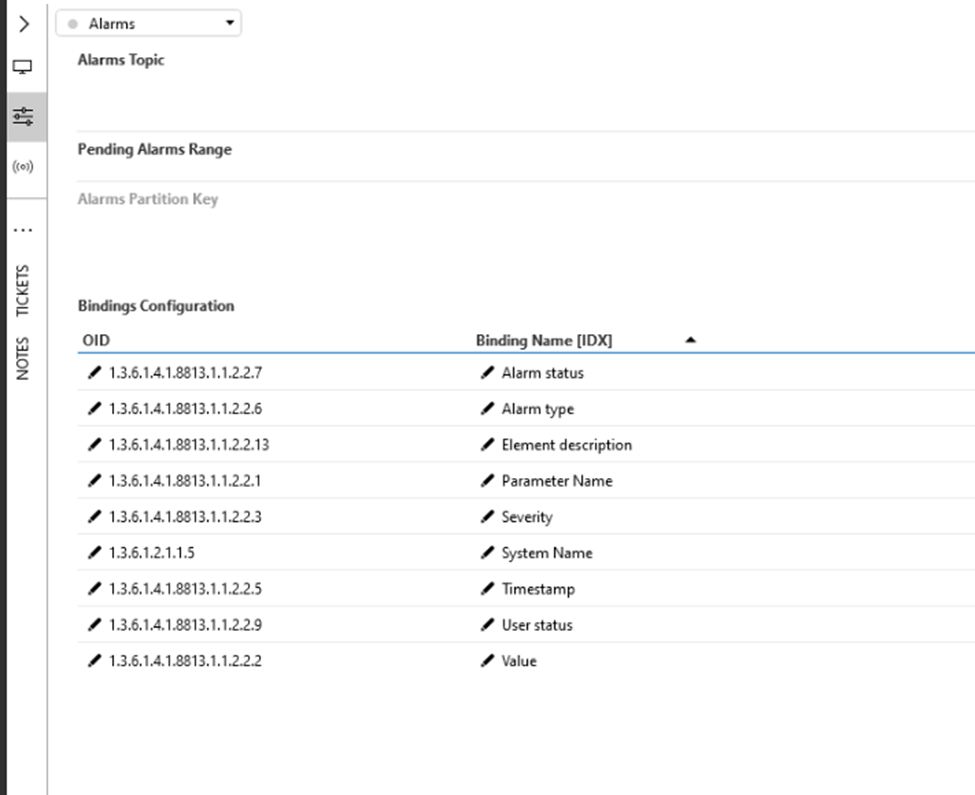
Task: Select the sliders settings icon in sidebar
Action: coord(22,117)
